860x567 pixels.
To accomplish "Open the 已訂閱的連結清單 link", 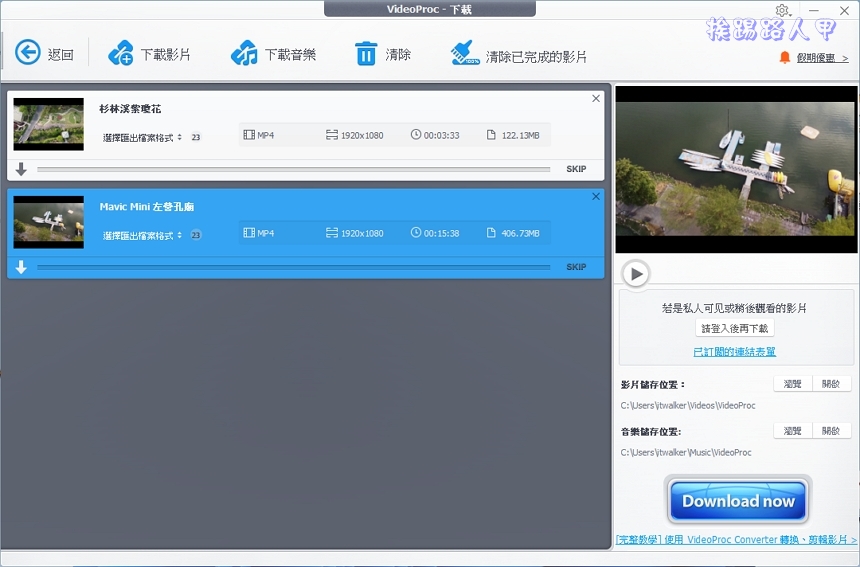I will [734, 352].
